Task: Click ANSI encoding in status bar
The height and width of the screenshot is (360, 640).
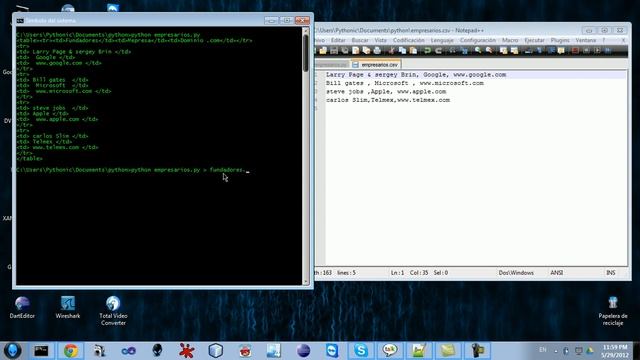Action: pos(556,273)
